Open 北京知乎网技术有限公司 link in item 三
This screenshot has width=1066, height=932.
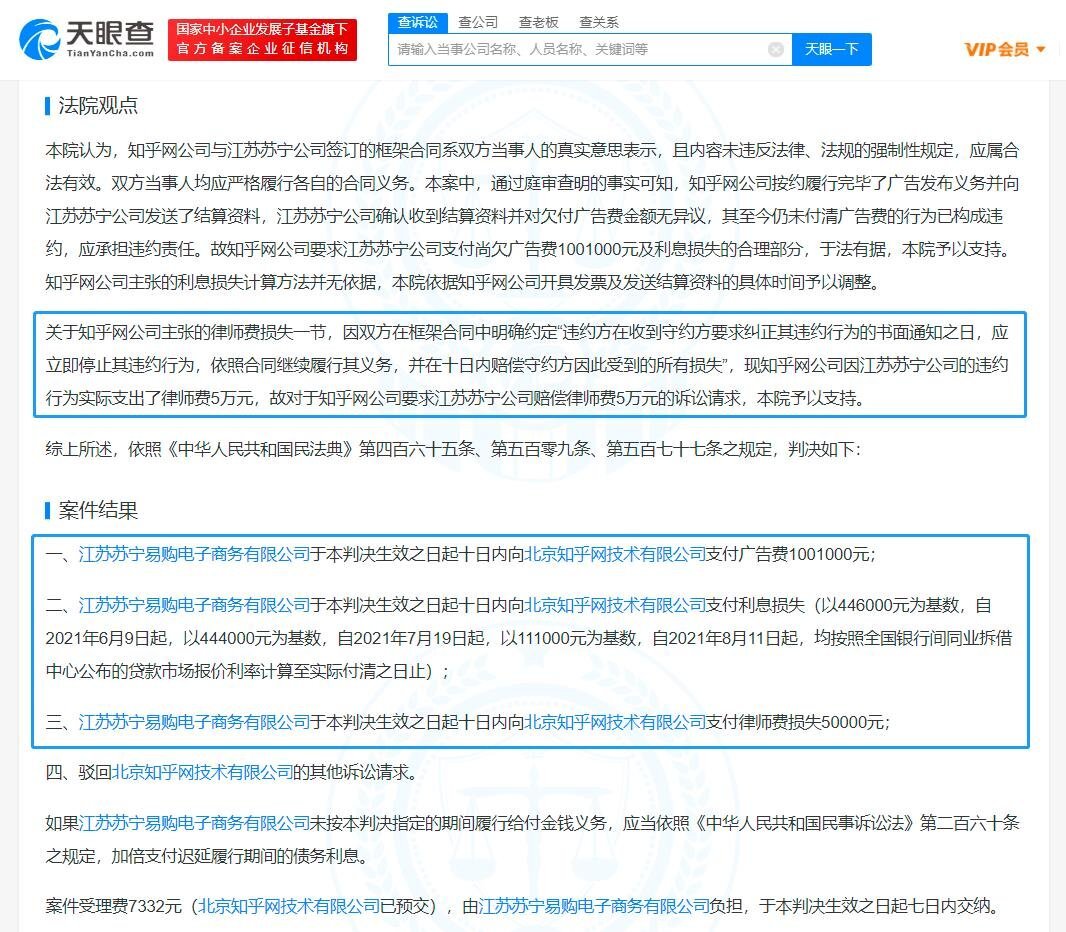coord(615,722)
